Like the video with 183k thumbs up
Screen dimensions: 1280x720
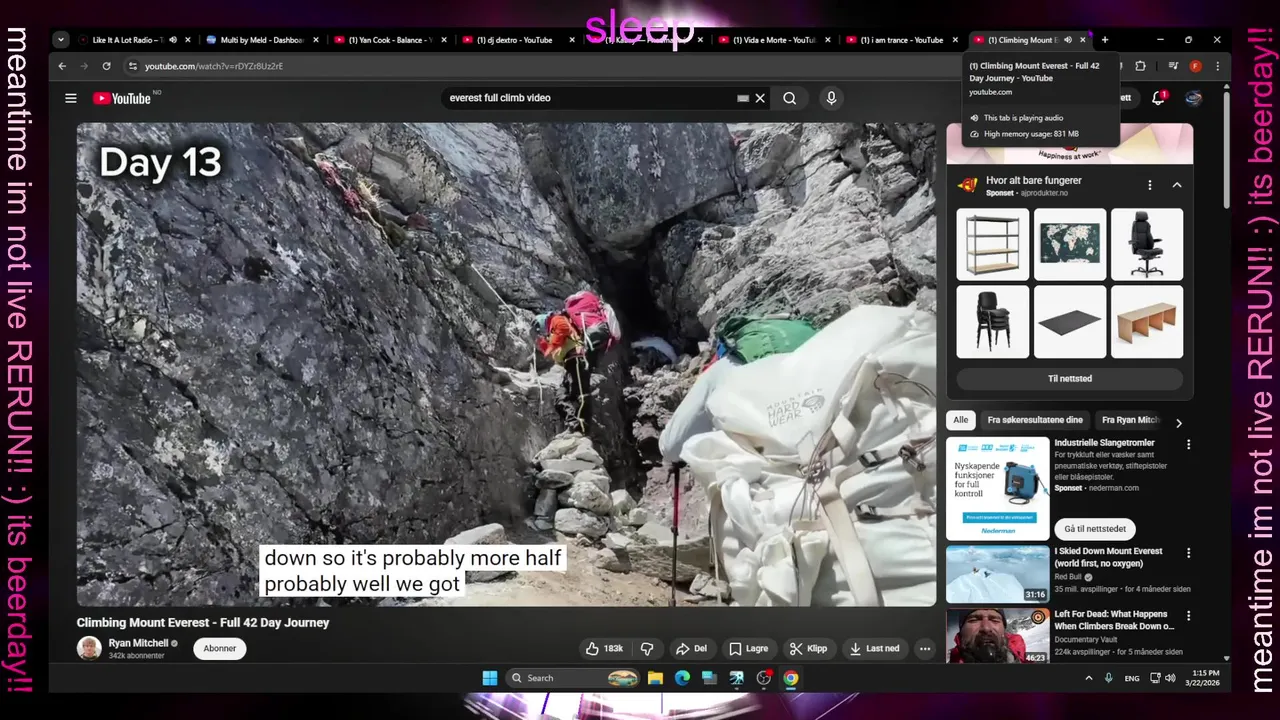tap(604, 648)
